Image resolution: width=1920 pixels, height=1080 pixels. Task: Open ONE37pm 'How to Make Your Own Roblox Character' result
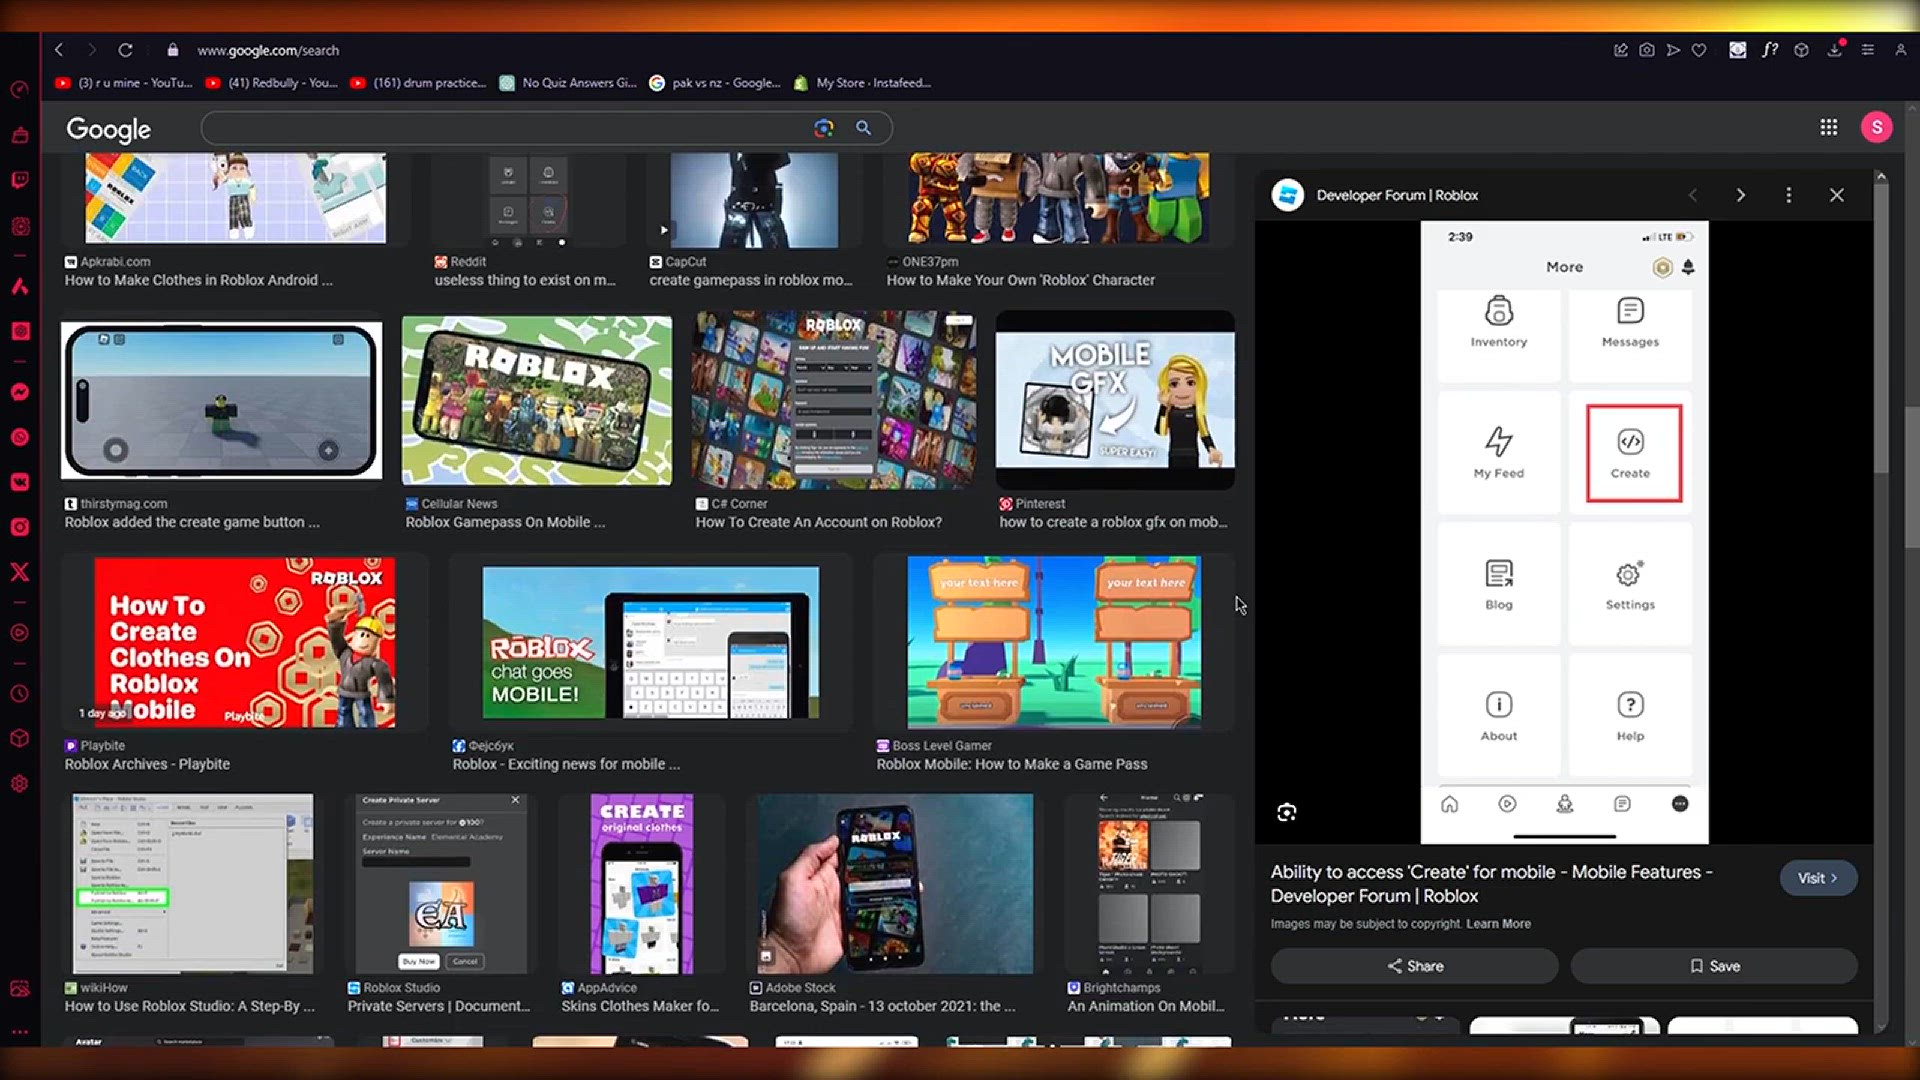tap(1020, 280)
